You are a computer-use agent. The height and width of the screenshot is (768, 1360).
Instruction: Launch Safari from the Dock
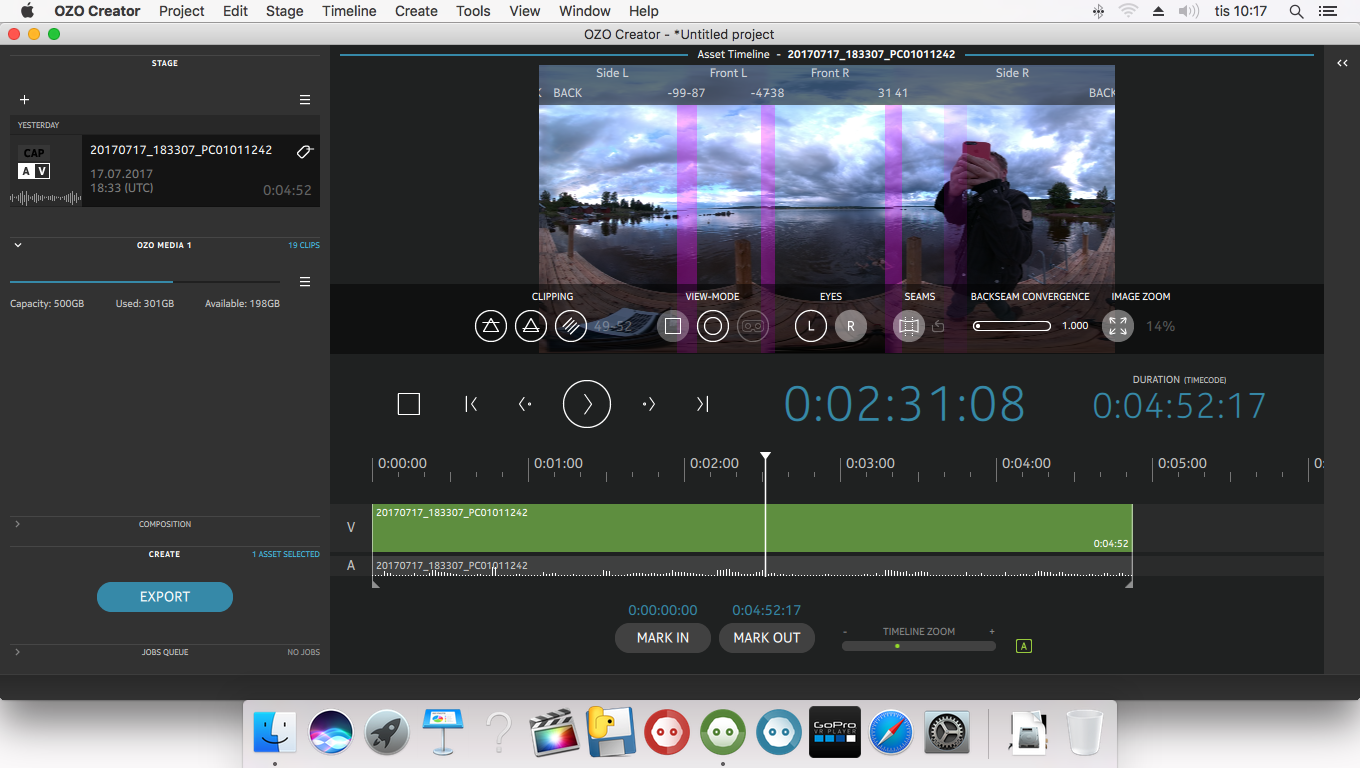pyautogui.click(x=889, y=733)
